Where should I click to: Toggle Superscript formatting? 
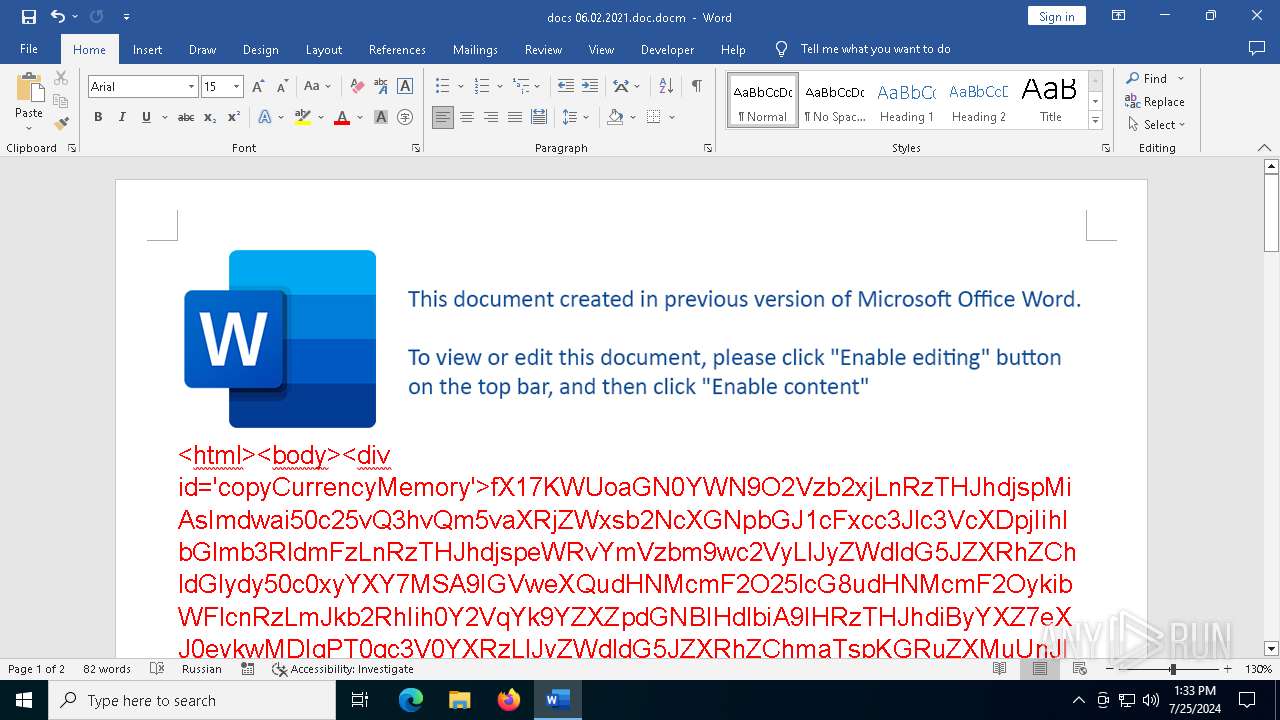coord(234,117)
